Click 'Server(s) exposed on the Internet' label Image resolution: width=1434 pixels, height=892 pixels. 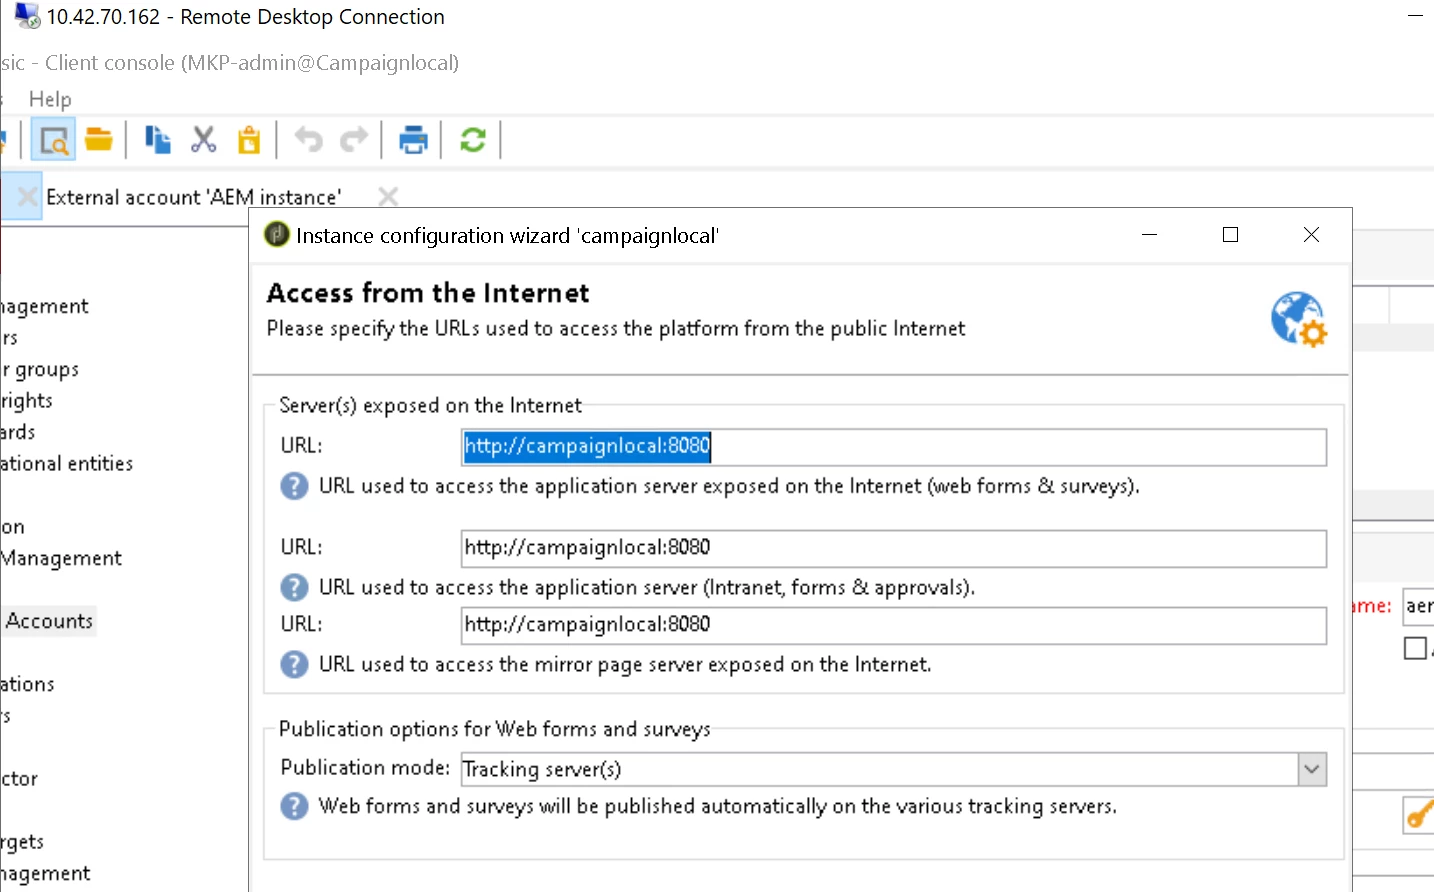tap(430, 405)
